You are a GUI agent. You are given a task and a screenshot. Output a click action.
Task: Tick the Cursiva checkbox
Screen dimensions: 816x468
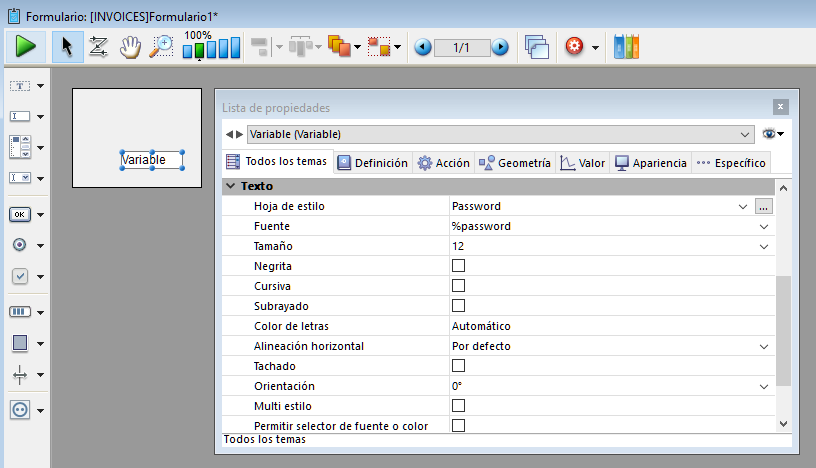coord(459,286)
